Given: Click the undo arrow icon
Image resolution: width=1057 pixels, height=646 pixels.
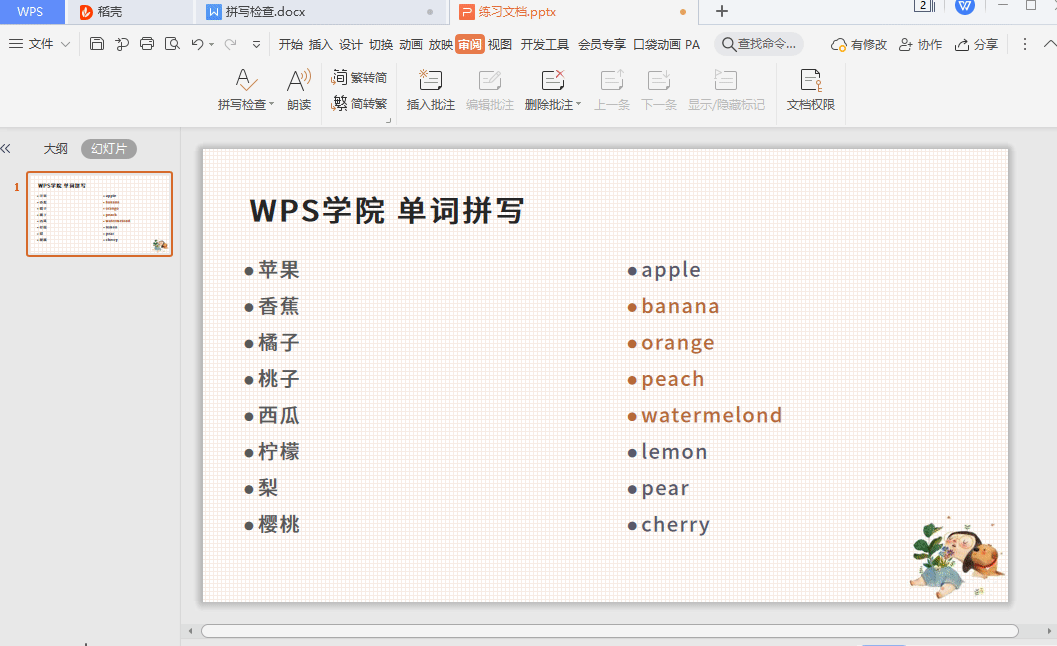Looking at the screenshot, I should tap(197, 44).
